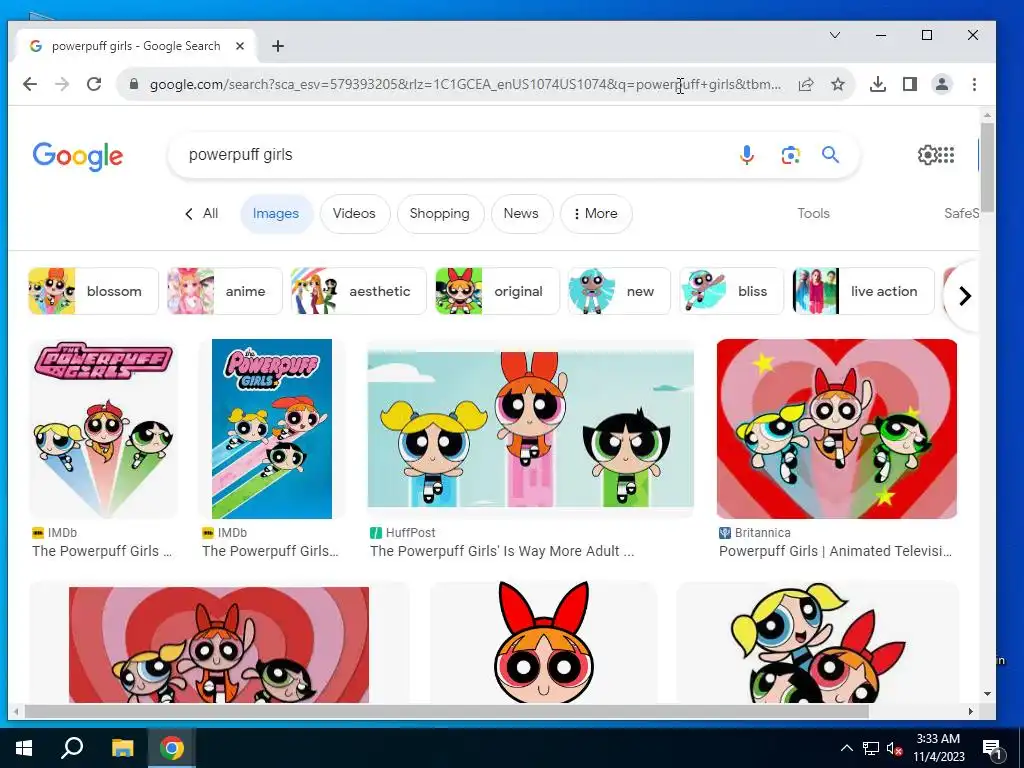Switch to the Shopping tab

click(440, 214)
